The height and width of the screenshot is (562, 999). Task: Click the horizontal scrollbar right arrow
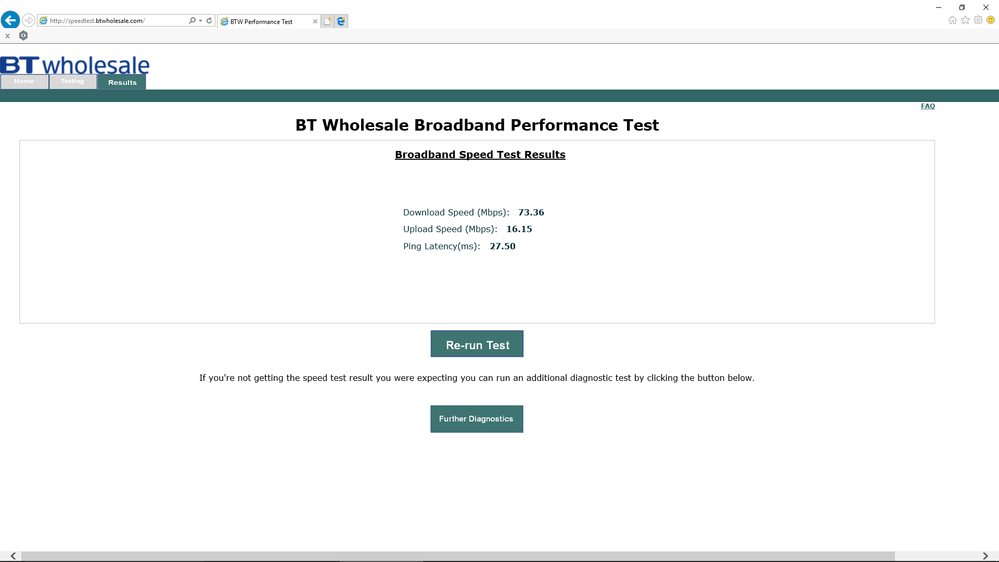pyautogui.click(x=986, y=556)
